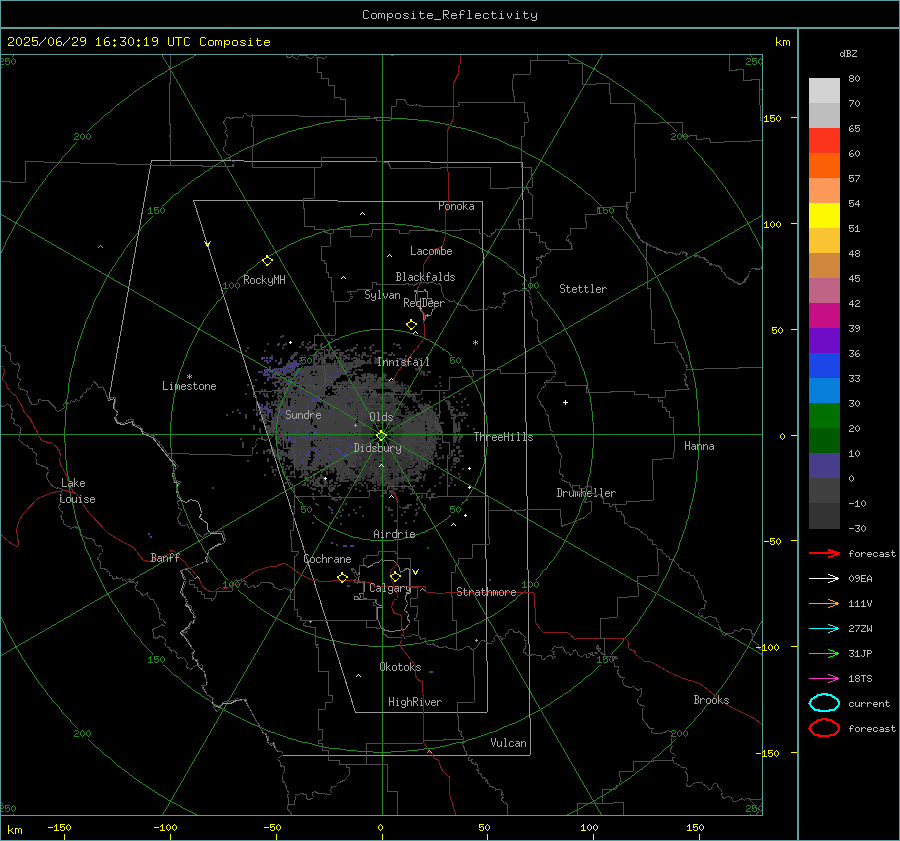This screenshot has height=841, width=900.
Task: Click the Lake Louise label
Action: (x=77, y=491)
